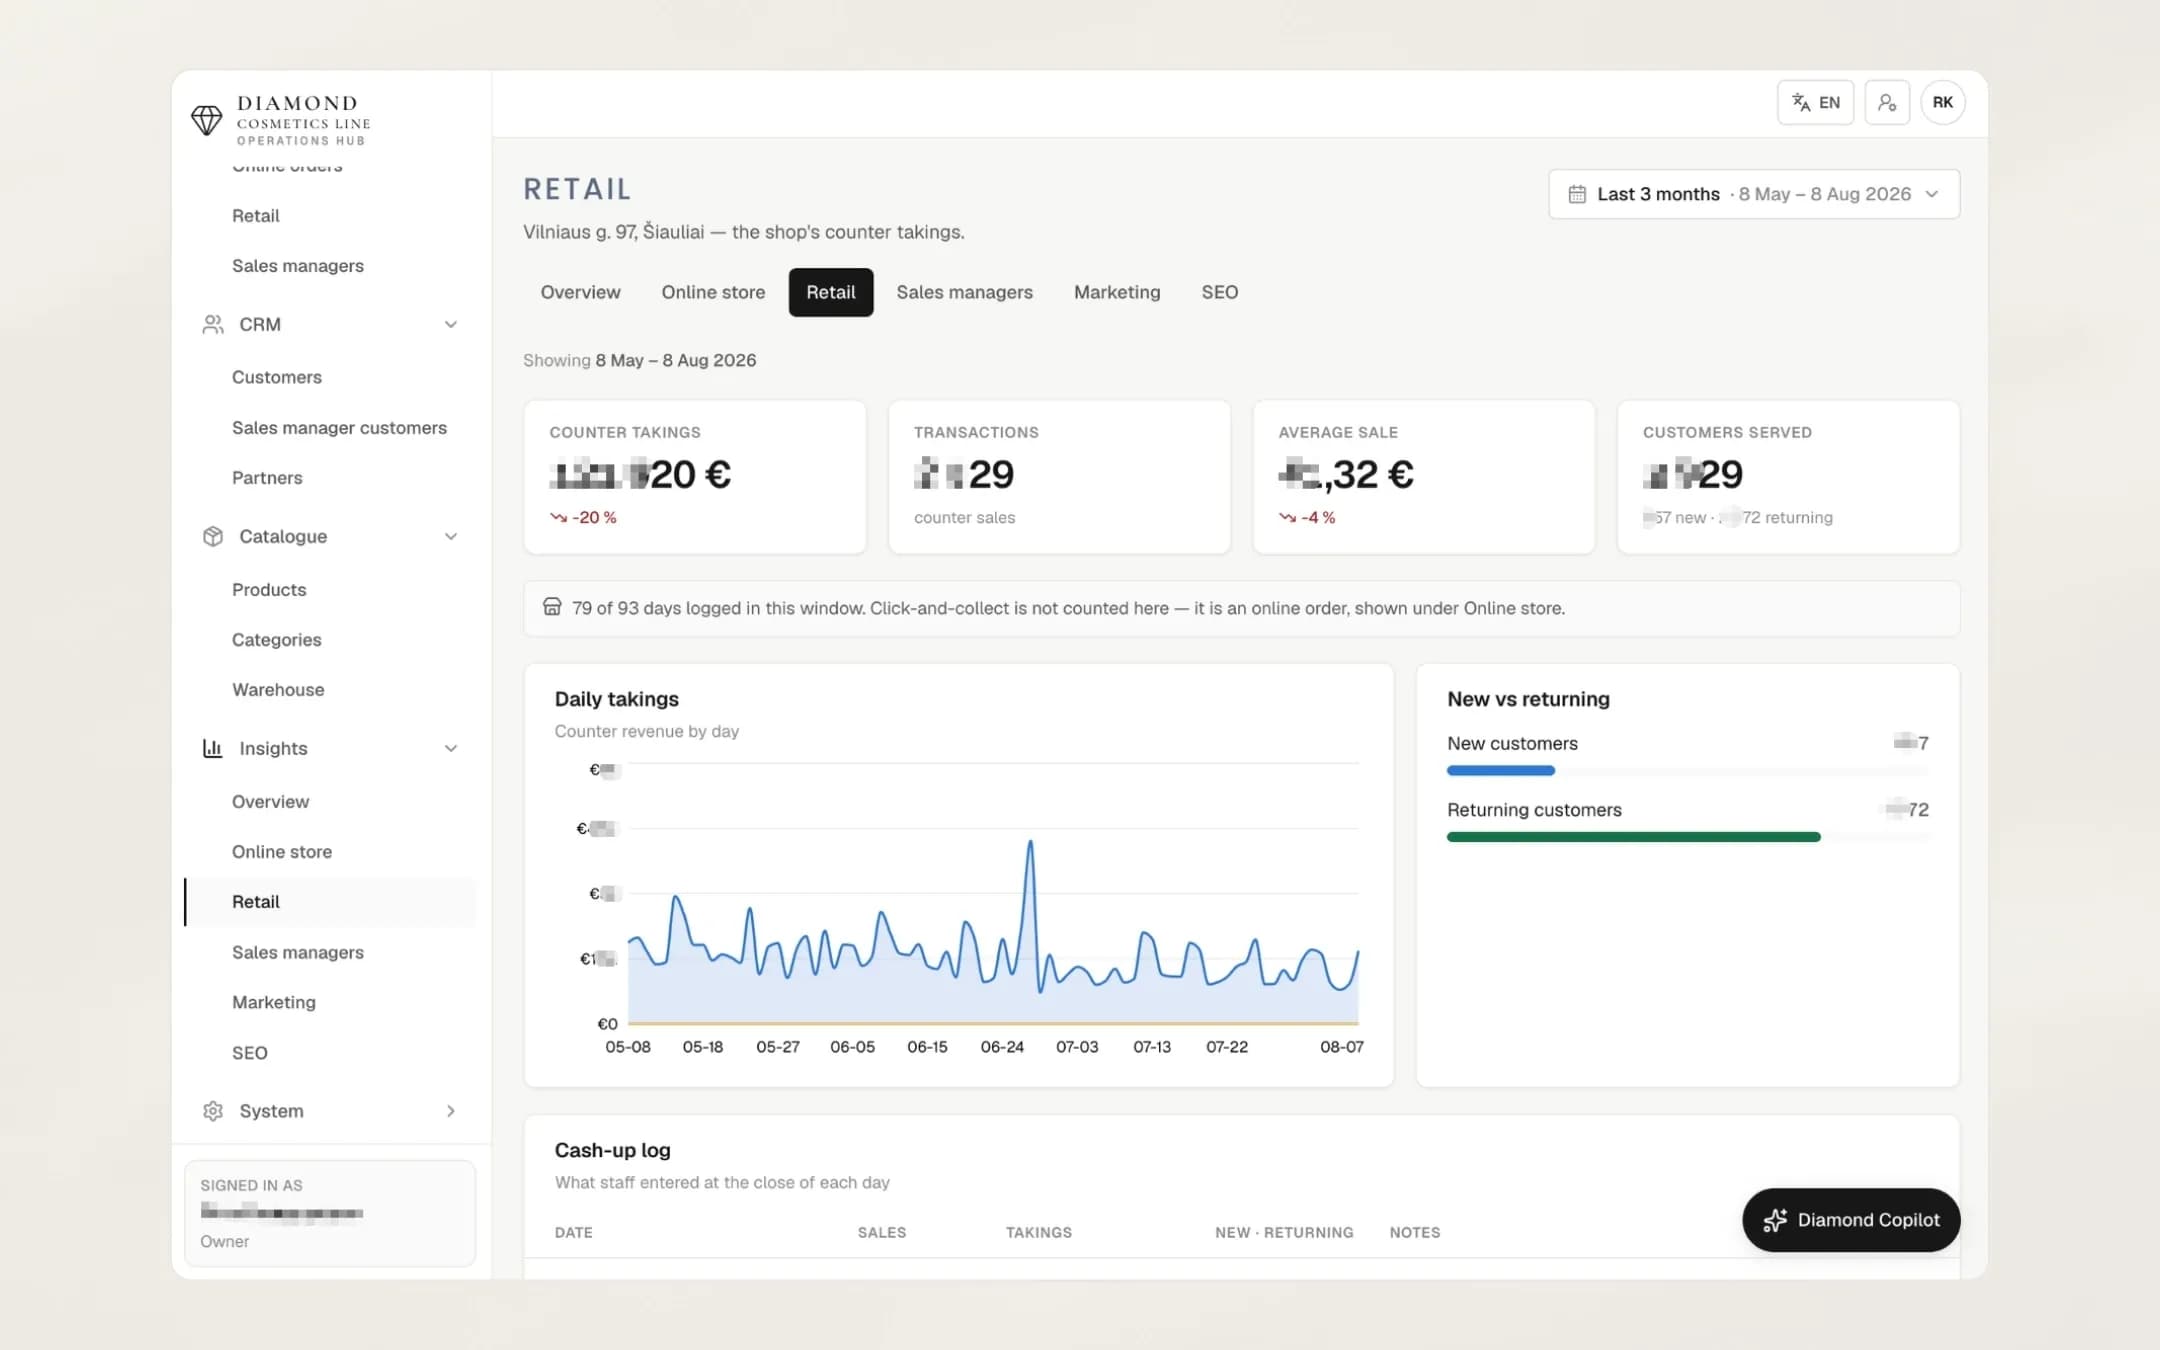Click the New customers blue progress bar
Screen dimensions: 2160x1350
click(1500, 770)
